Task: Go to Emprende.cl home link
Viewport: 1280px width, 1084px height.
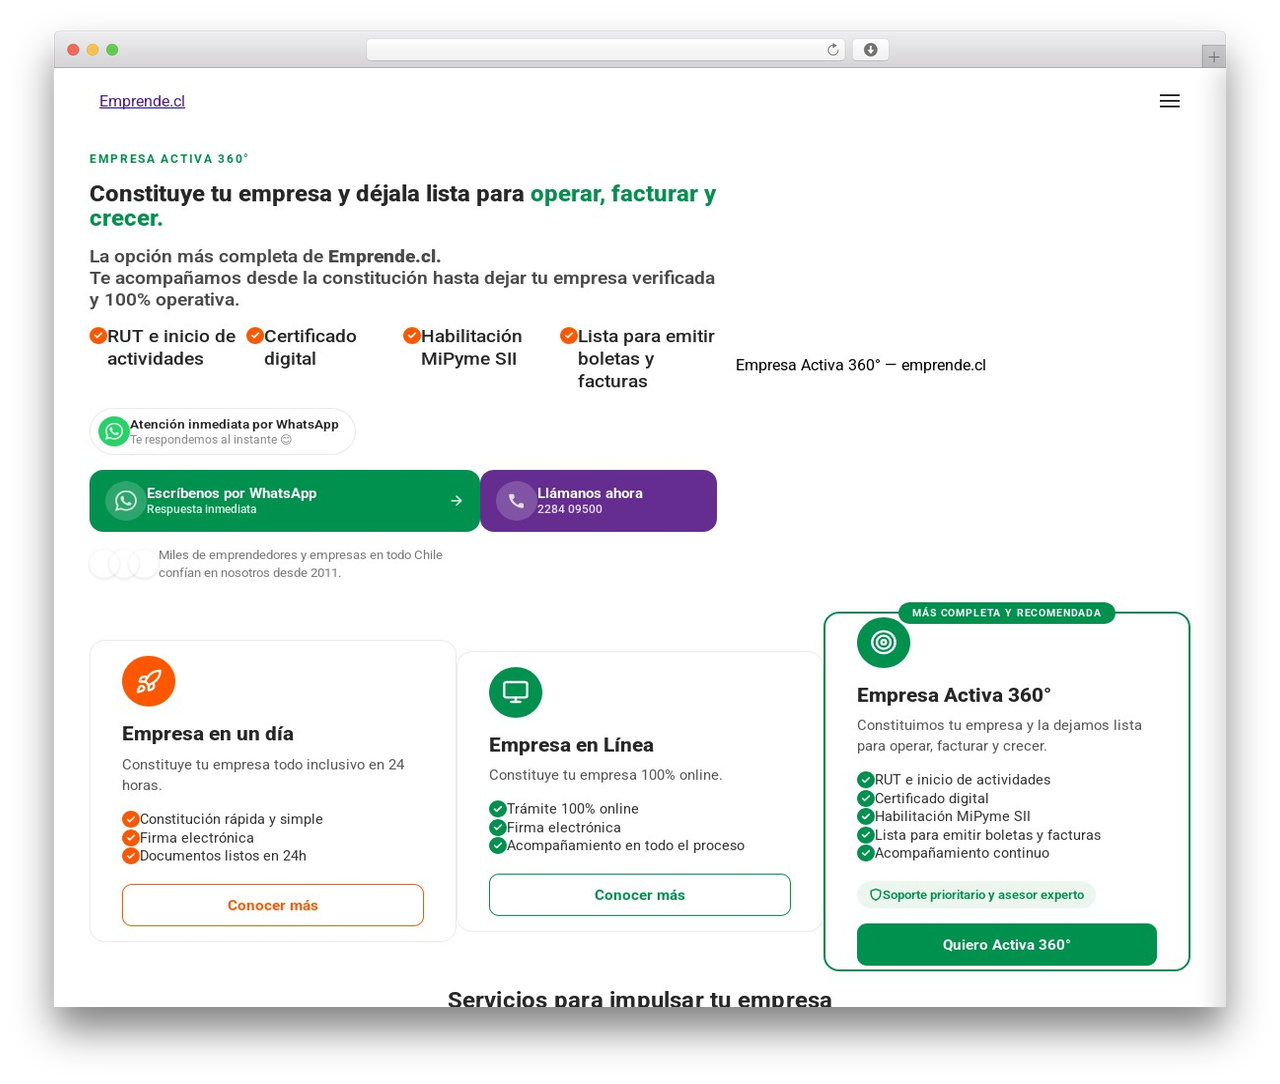Action: tap(142, 101)
